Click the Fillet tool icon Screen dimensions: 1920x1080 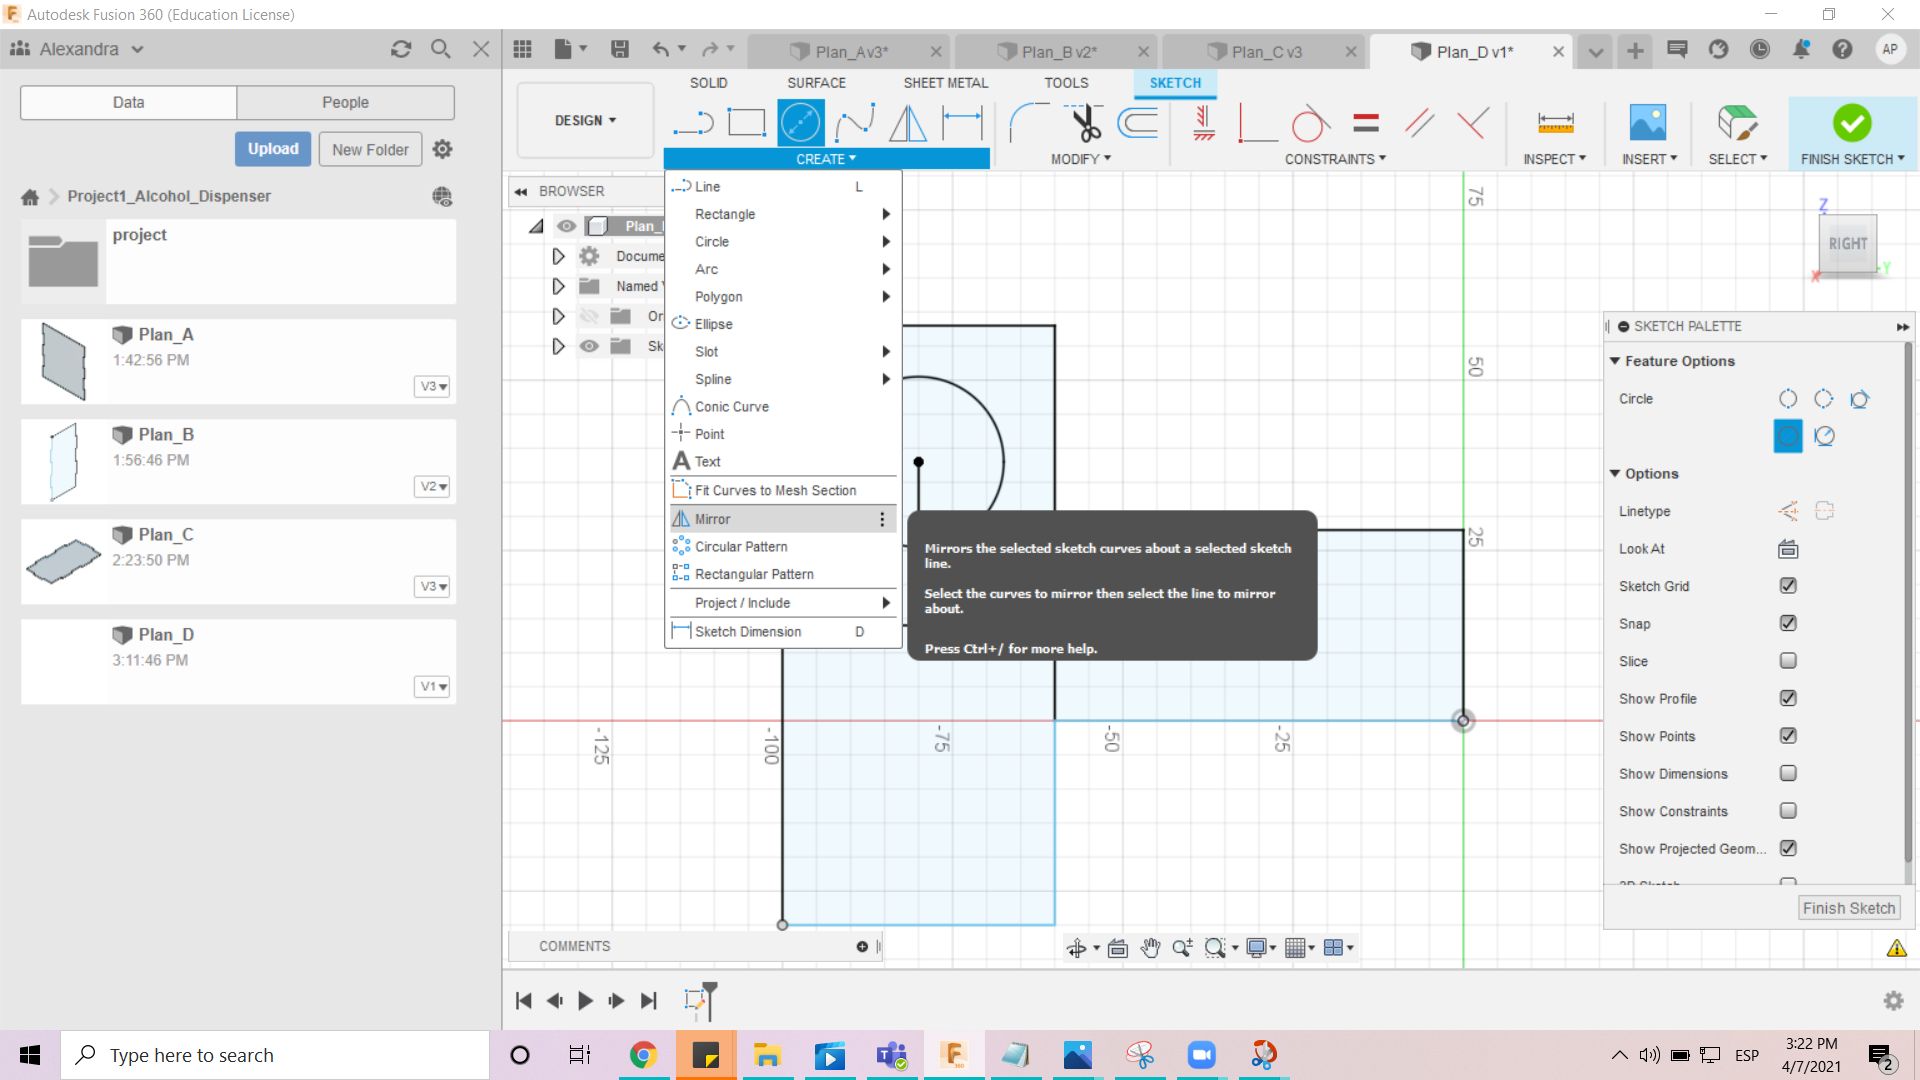click(1029, 123)
